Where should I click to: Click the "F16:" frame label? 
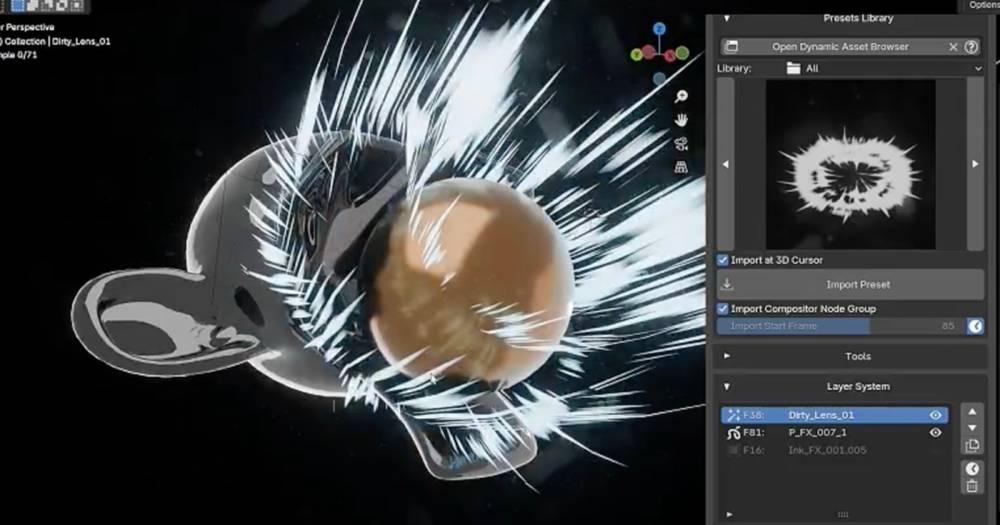pos(753,450)
